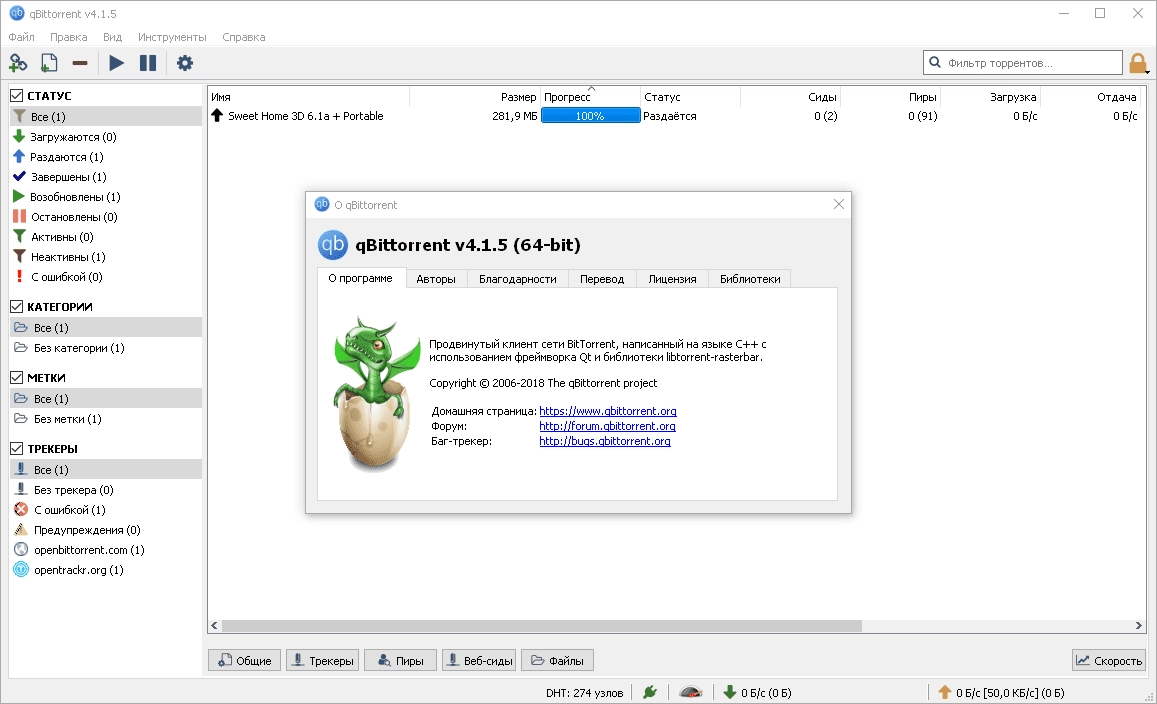The height and width of the screenshot is (704, 1157).
Task: Select seeding arrow icon of Sweet Home 3D torrent
Action: pyautogui.click(x=217, y=116)
